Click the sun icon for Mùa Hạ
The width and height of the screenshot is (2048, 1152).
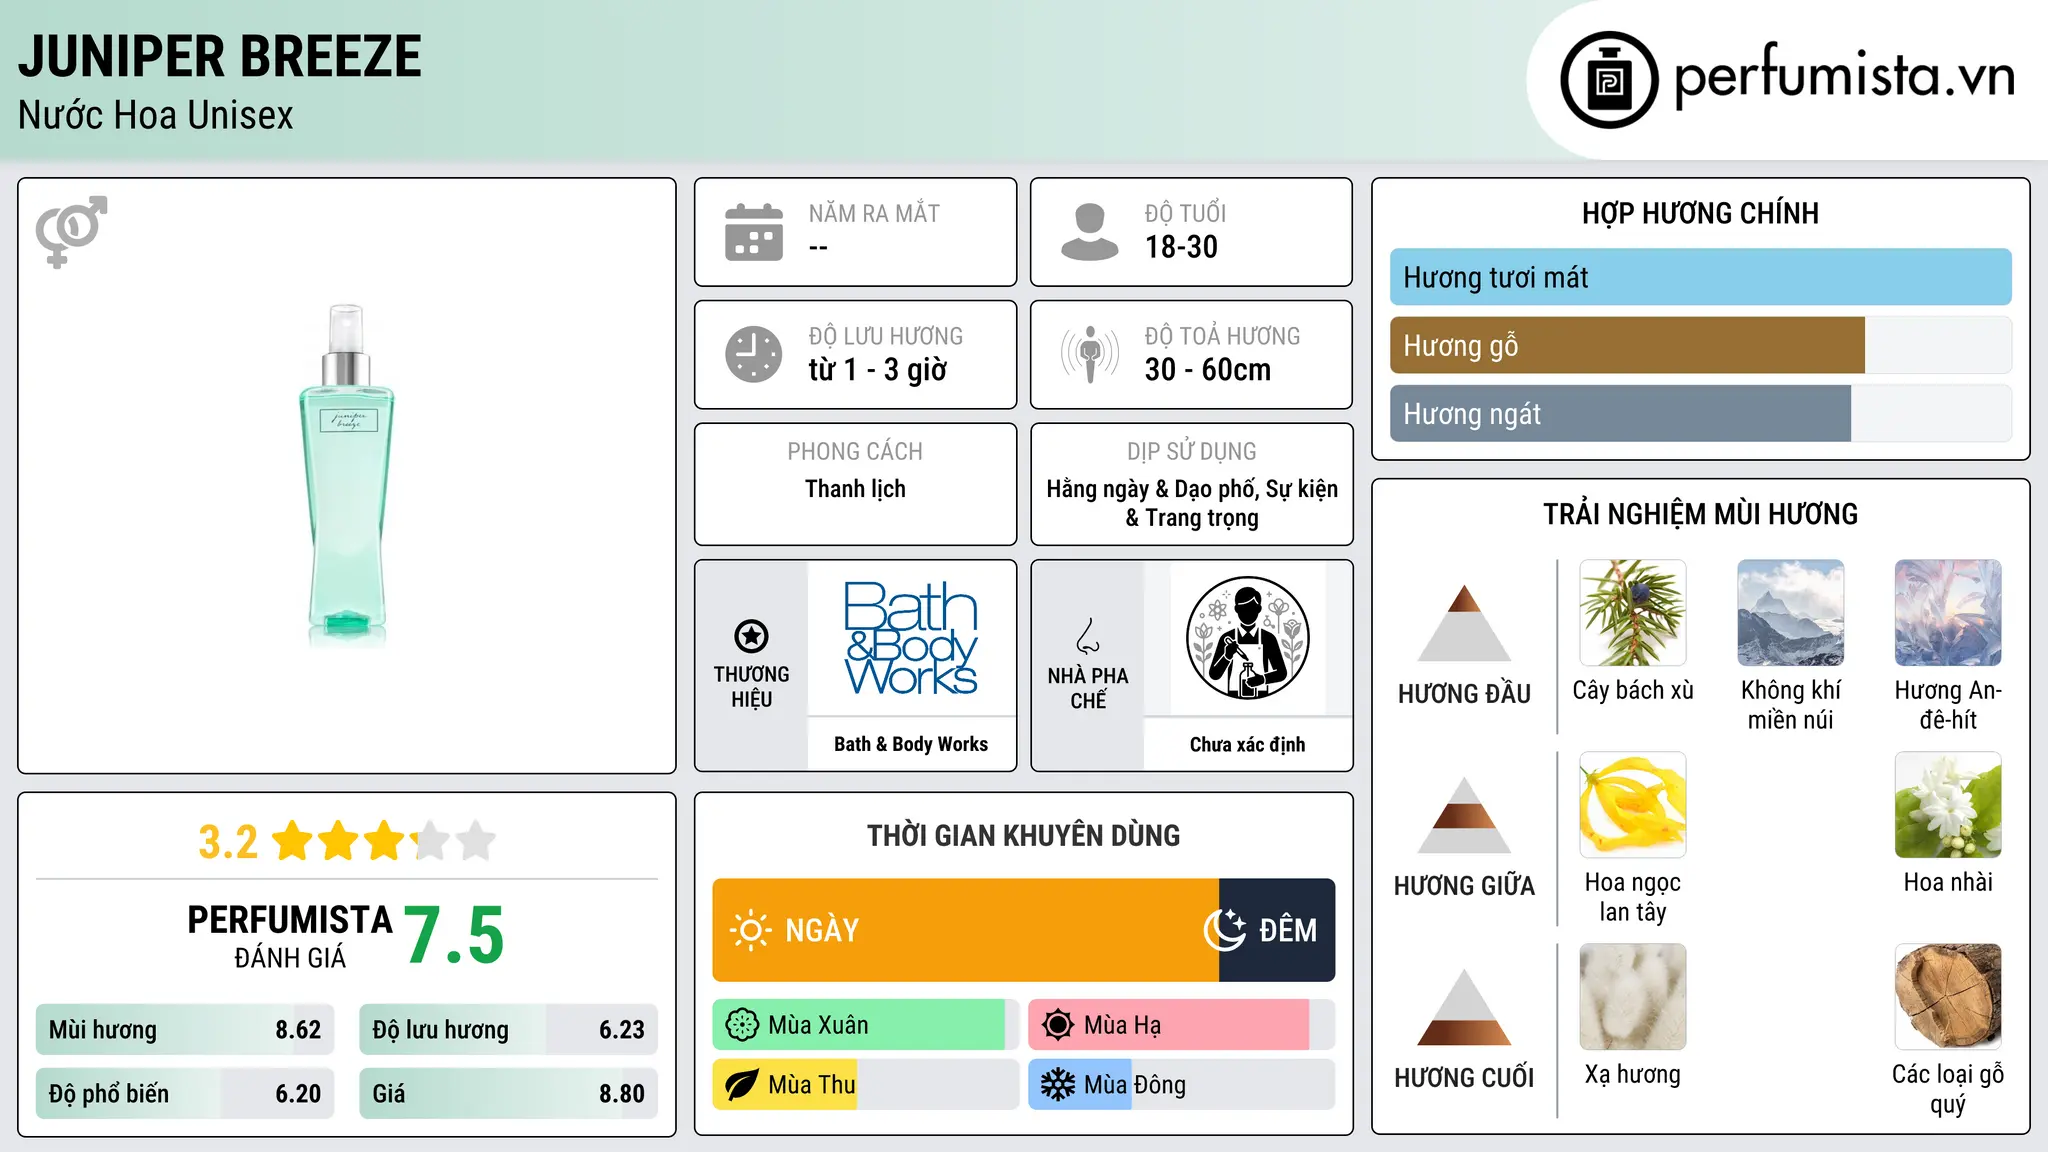click(x=1058, y=1025)
